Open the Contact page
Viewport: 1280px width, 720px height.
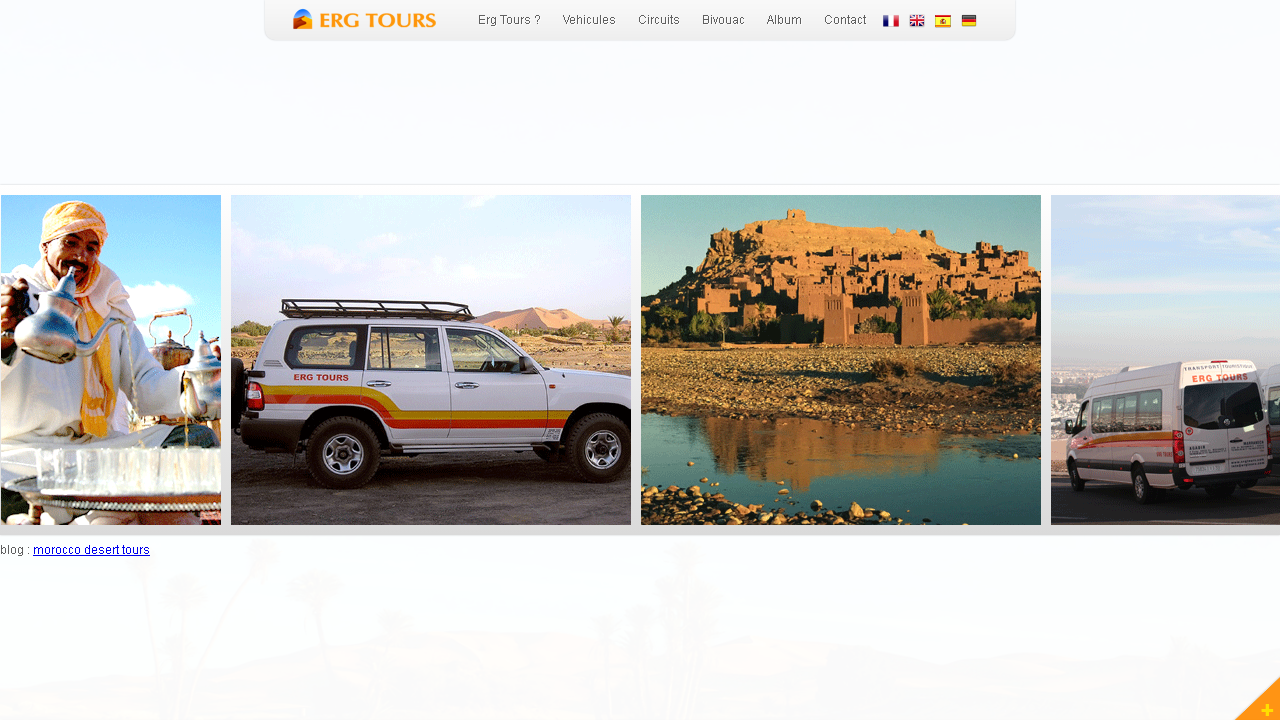pyautogui.click(x=845, y=20)
